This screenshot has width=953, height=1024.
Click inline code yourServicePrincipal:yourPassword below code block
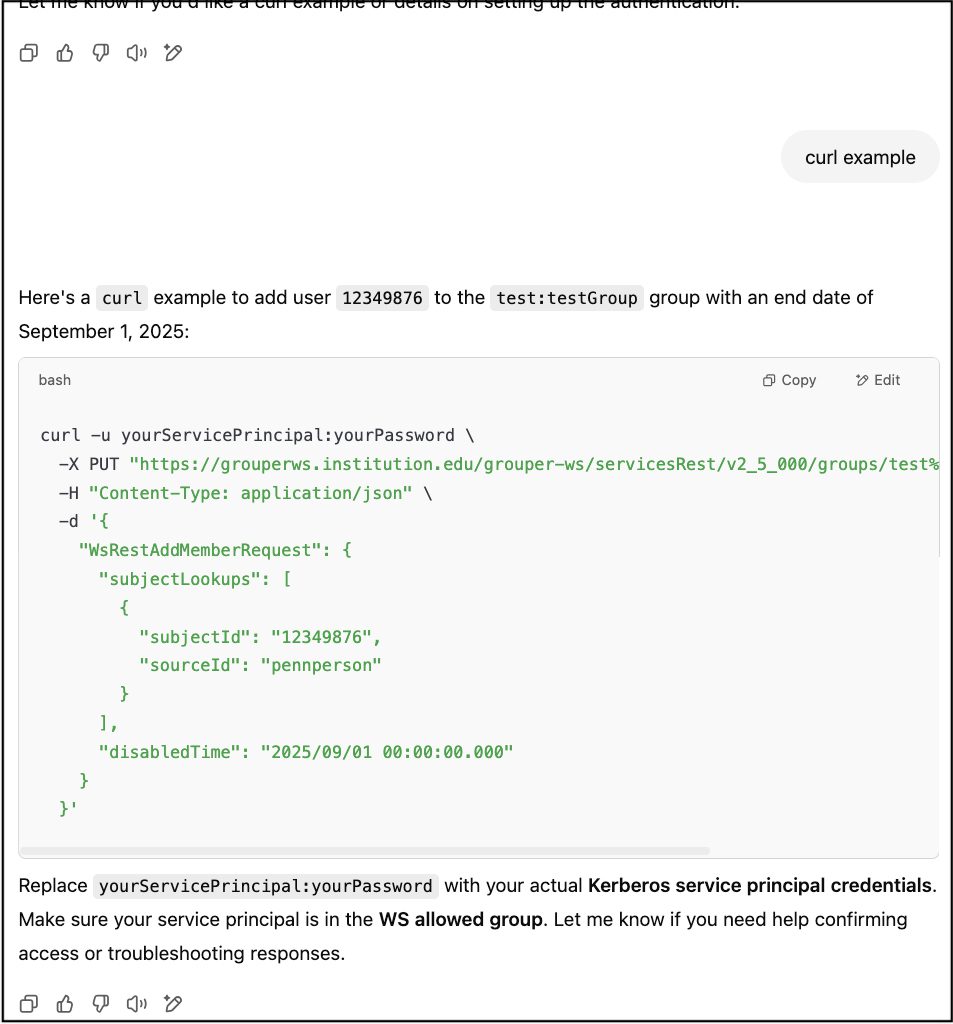tap(266, 886)
